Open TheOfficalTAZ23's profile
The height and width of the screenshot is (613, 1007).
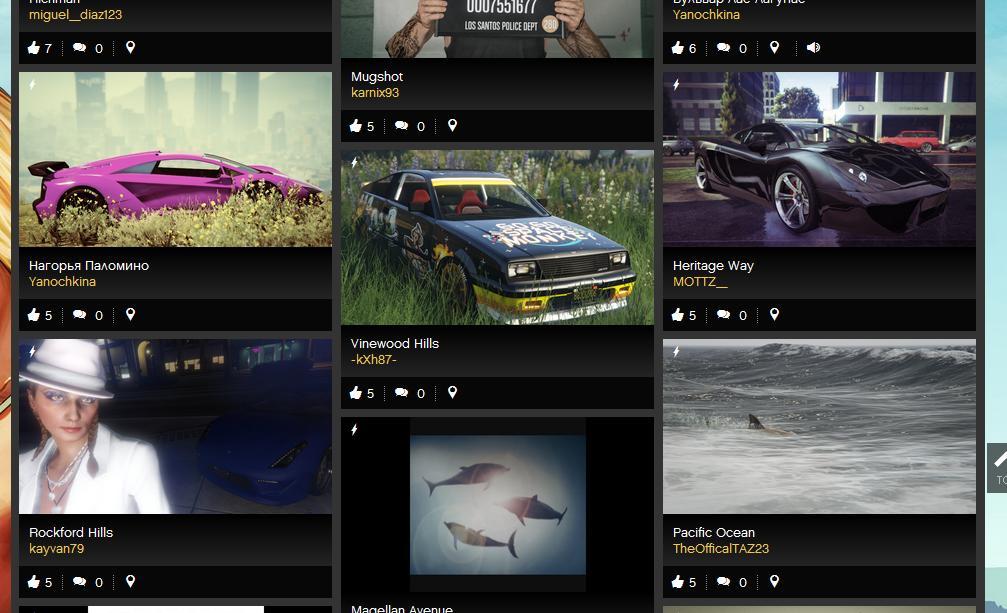(721, 548)
